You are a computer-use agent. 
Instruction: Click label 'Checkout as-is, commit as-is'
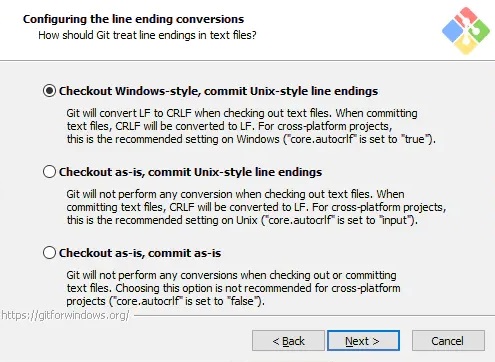pos(140,253)
